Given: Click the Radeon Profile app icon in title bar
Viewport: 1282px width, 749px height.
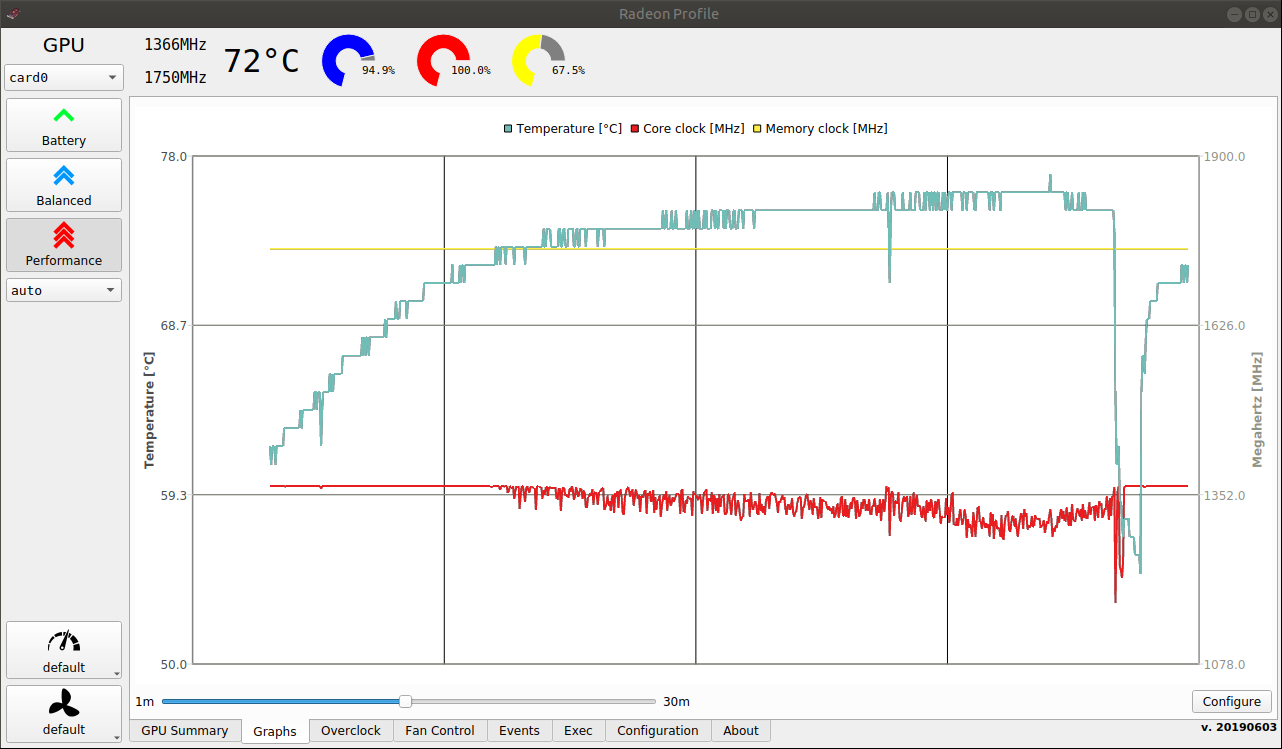Looking at the screenshot, I should pos(14,14).
